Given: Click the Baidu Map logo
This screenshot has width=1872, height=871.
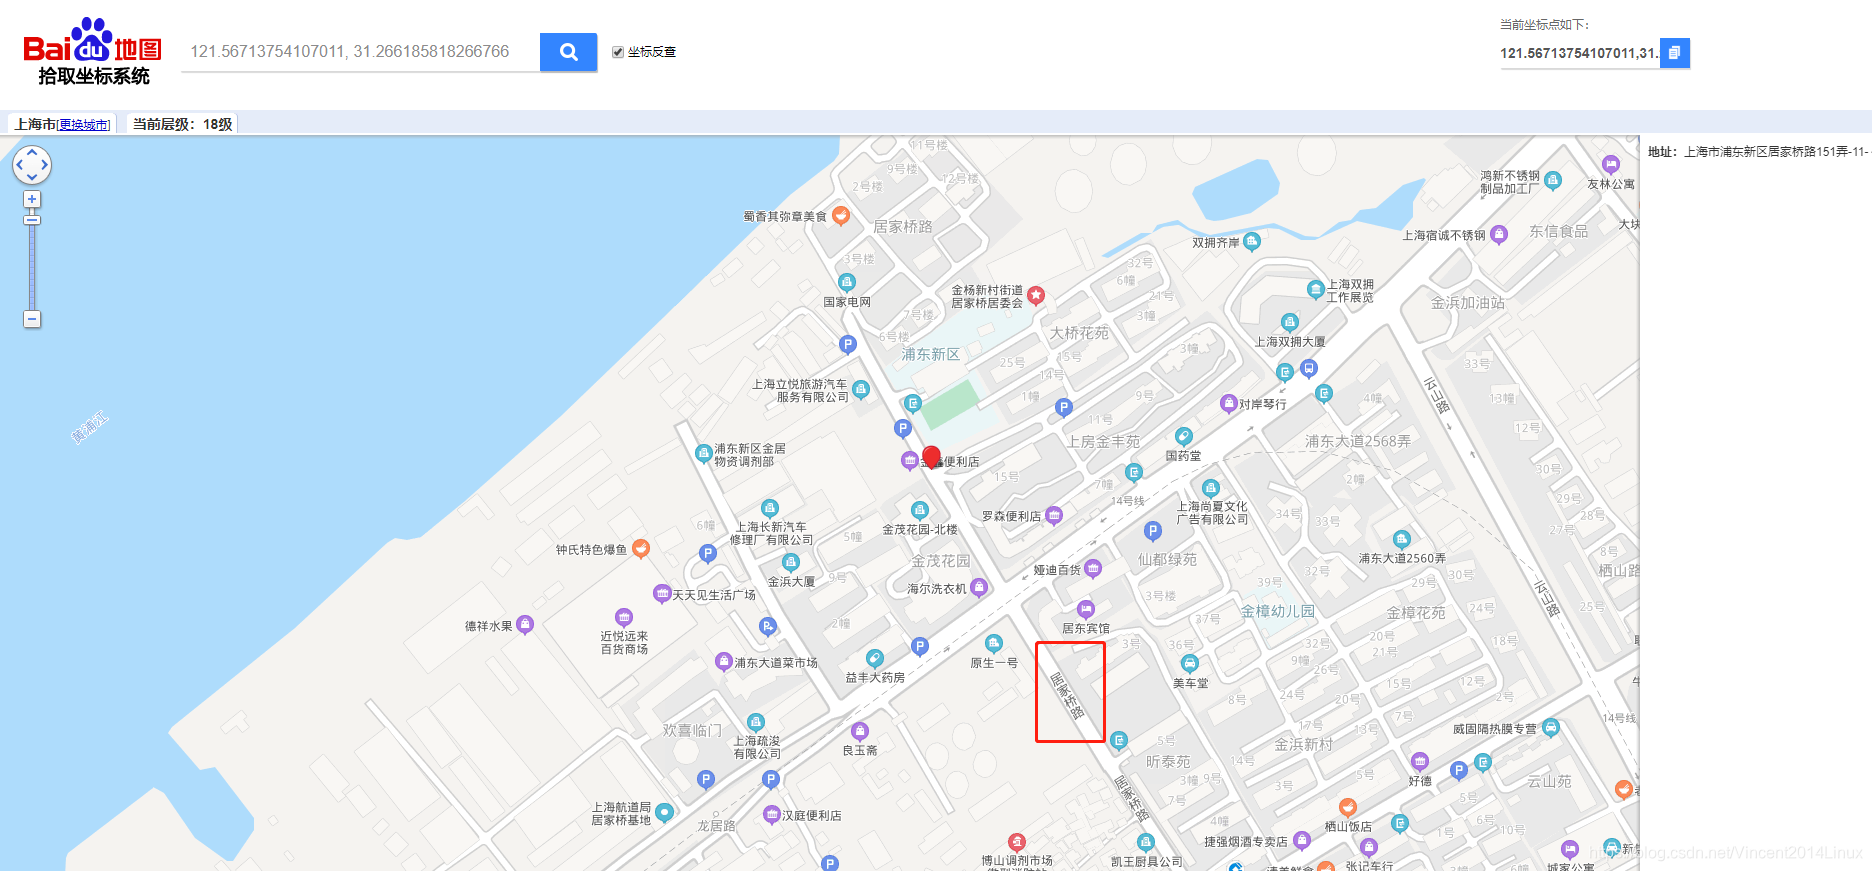Looking at the screenshot, I should [x=92, y=51].
